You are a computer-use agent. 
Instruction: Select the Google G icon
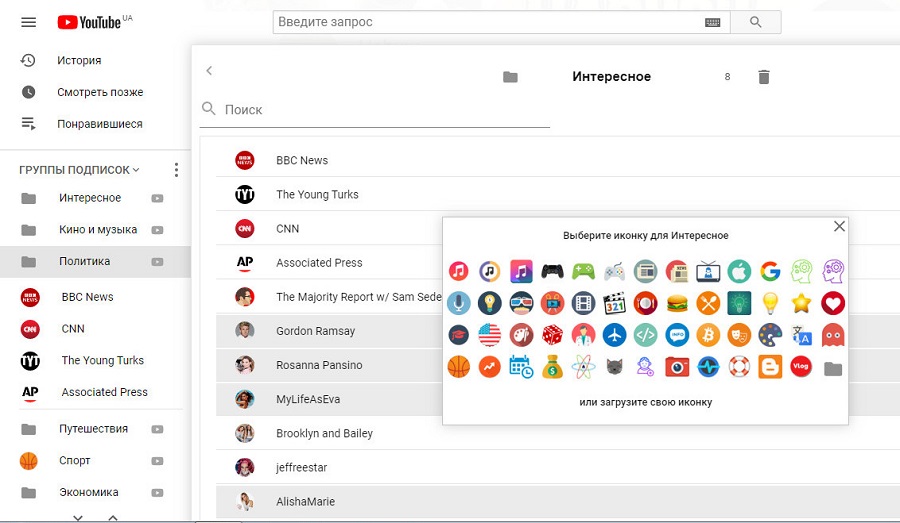(770, 271)
